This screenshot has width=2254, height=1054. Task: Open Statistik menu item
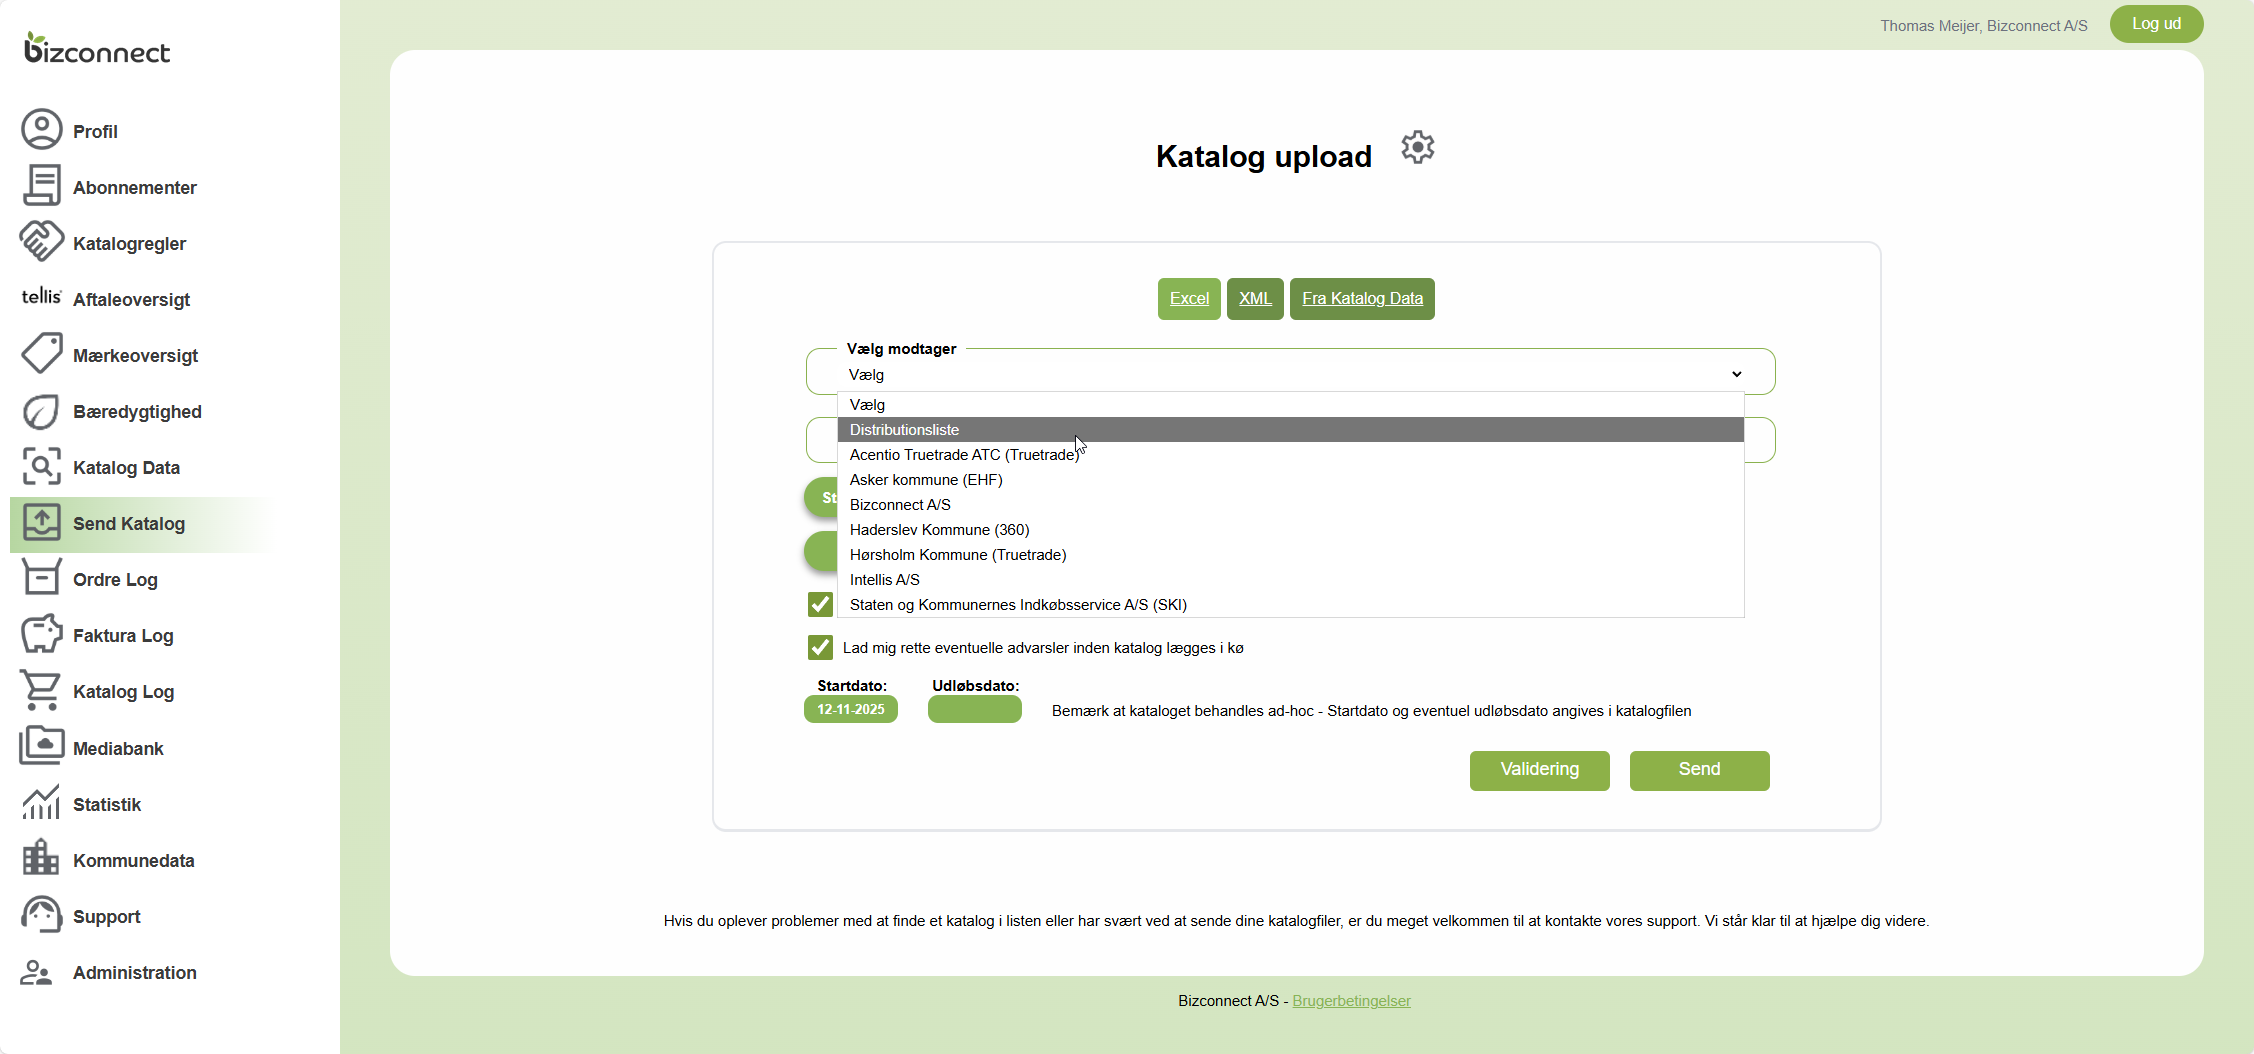click(x=106, y=805)
